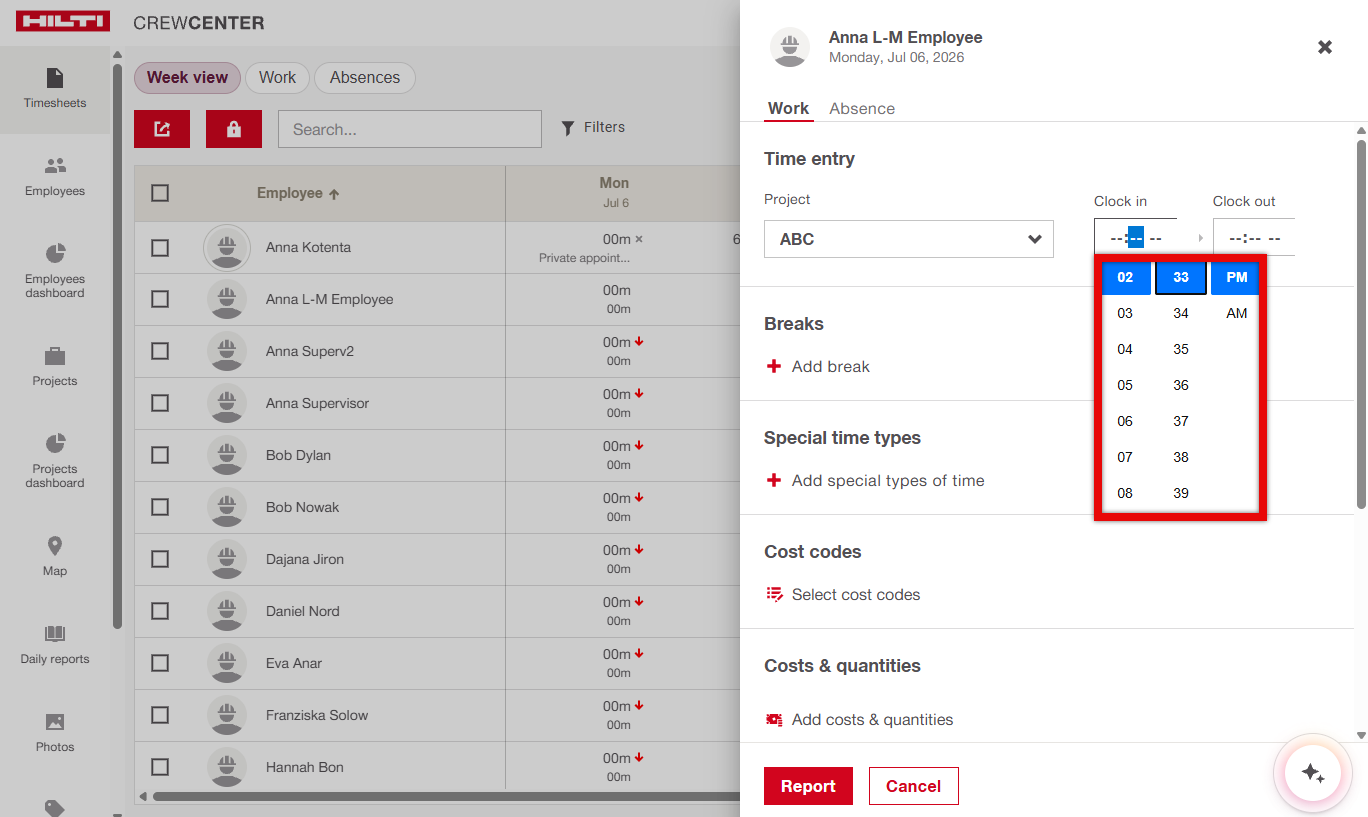Select hour 03 in time picker
Viewport: 1368px width, 817px height.
(x=1125, y=313)
